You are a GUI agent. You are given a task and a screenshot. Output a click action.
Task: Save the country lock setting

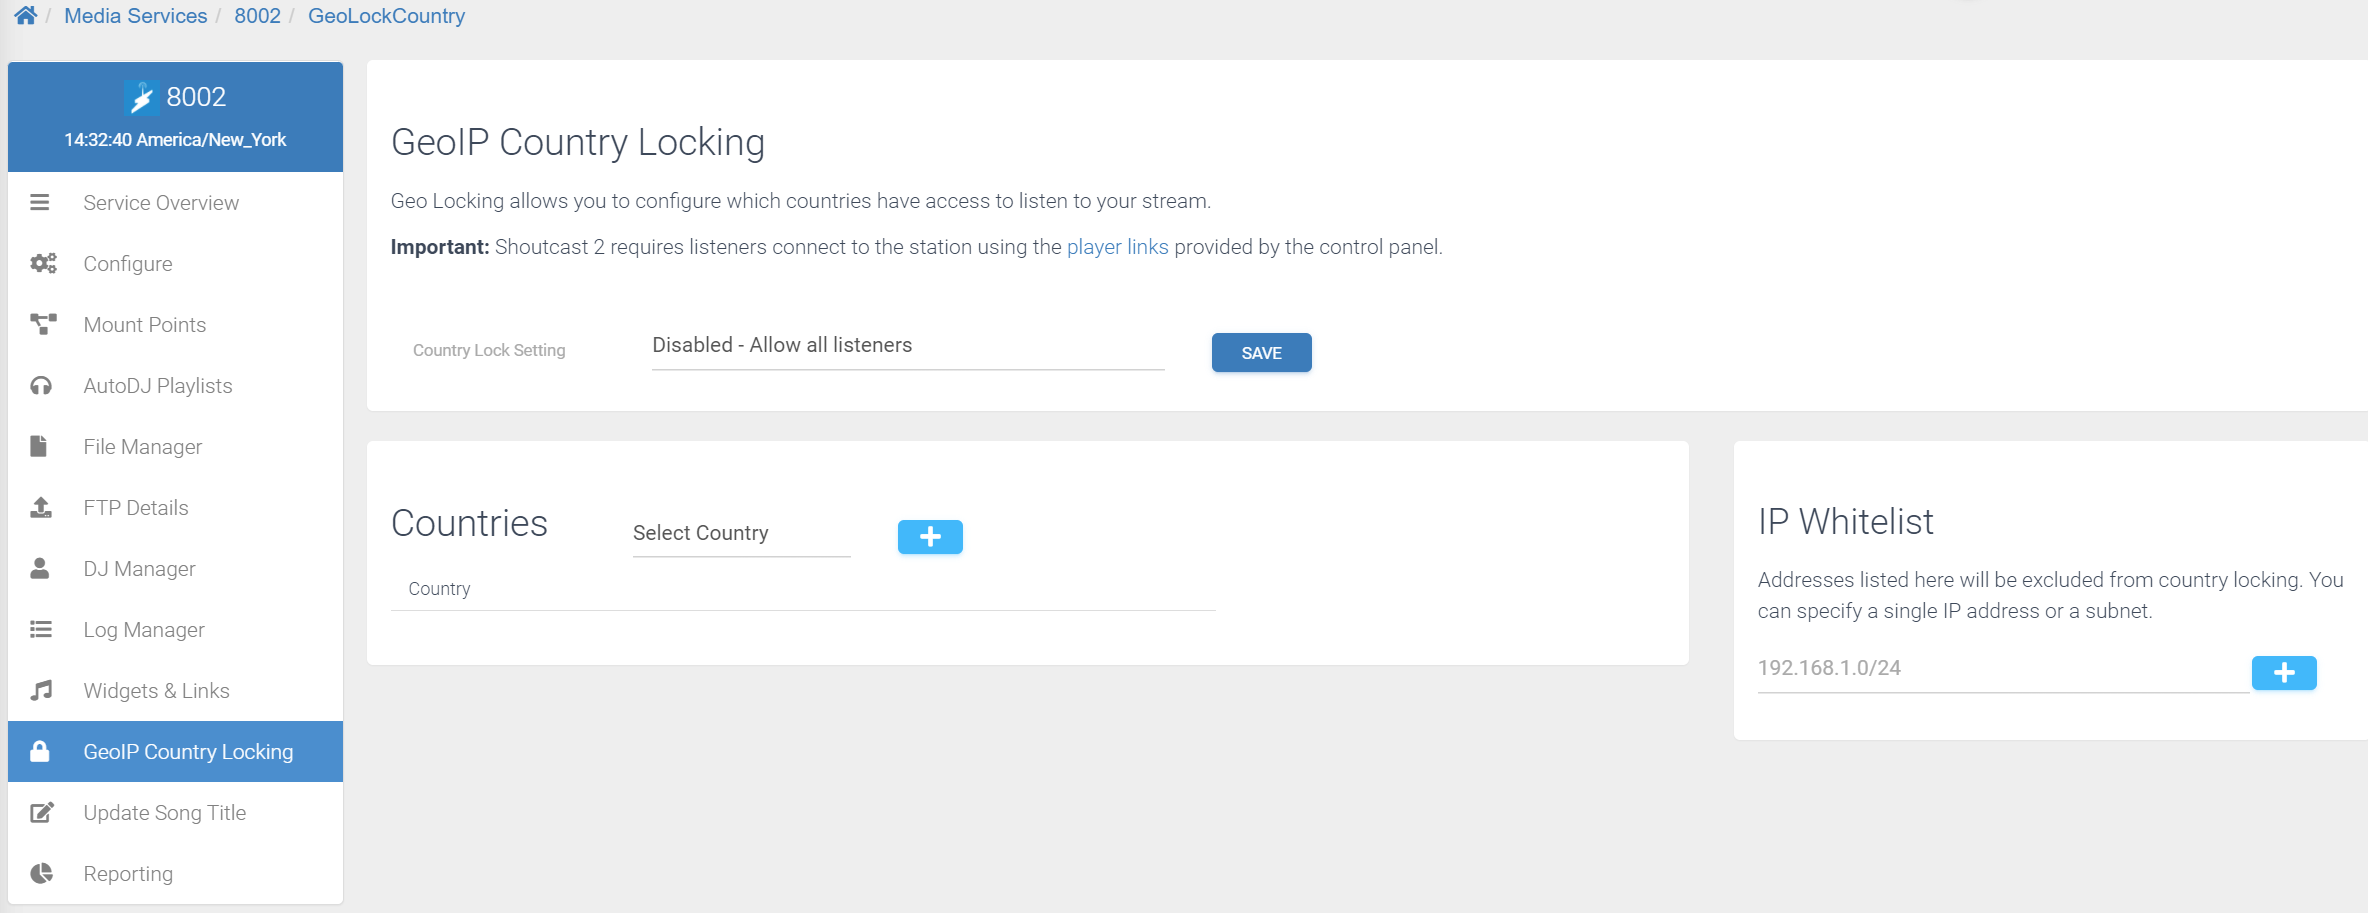point(1261,353)
